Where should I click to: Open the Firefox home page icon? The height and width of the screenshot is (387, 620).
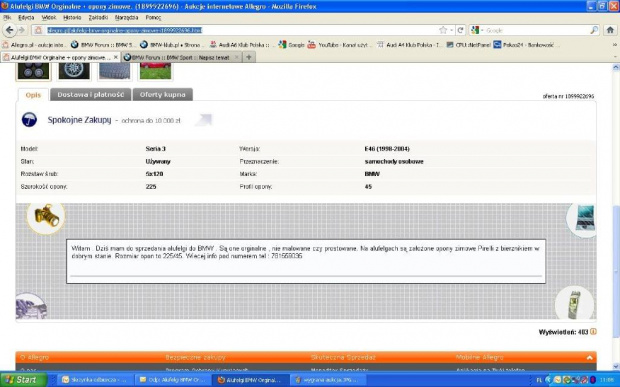click(x=610, y=30)
